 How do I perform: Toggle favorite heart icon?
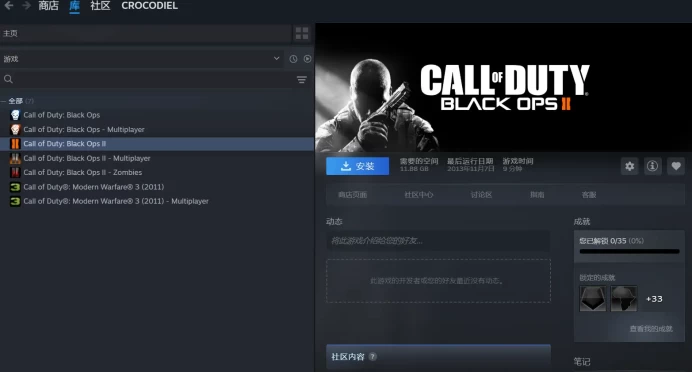coord(676,166)
